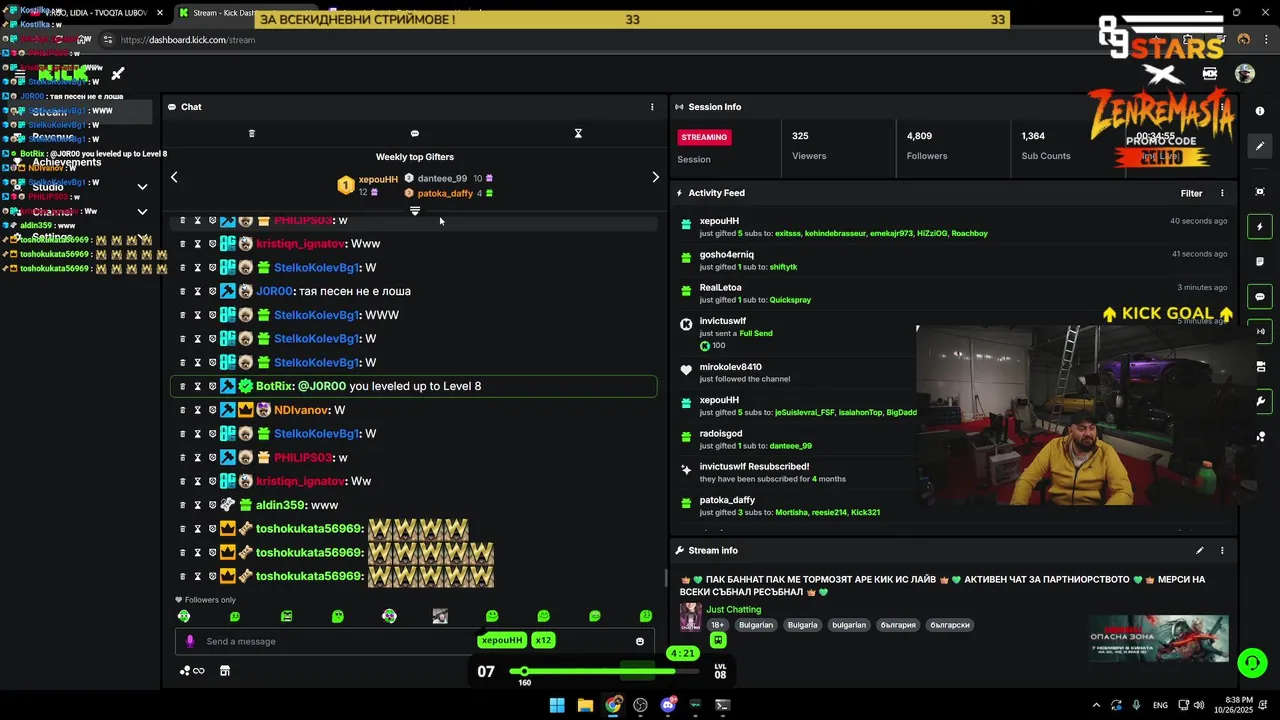
Task: Click the 'българия' tag chip
Action: click(x=898, y=625)
